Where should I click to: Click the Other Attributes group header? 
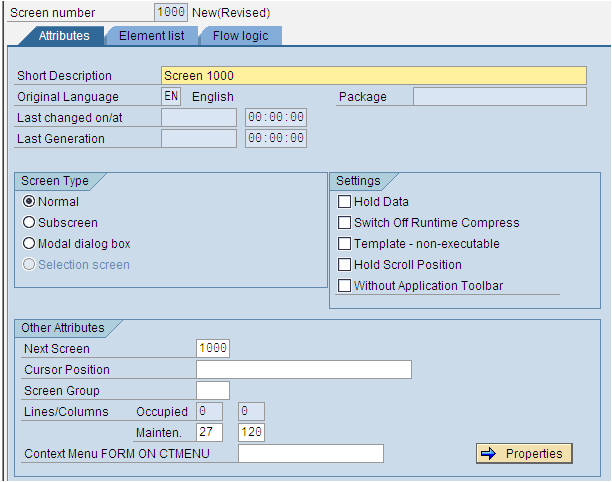coord(62,328)
